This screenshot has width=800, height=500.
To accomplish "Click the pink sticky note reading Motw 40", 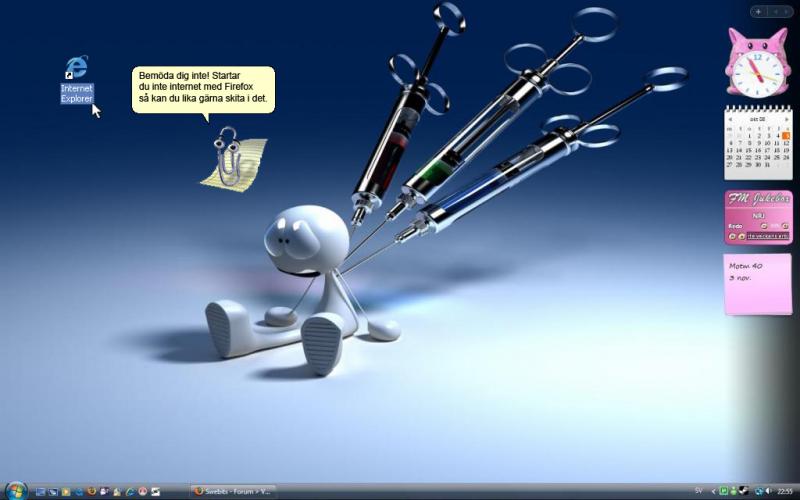I will point(758,284).
